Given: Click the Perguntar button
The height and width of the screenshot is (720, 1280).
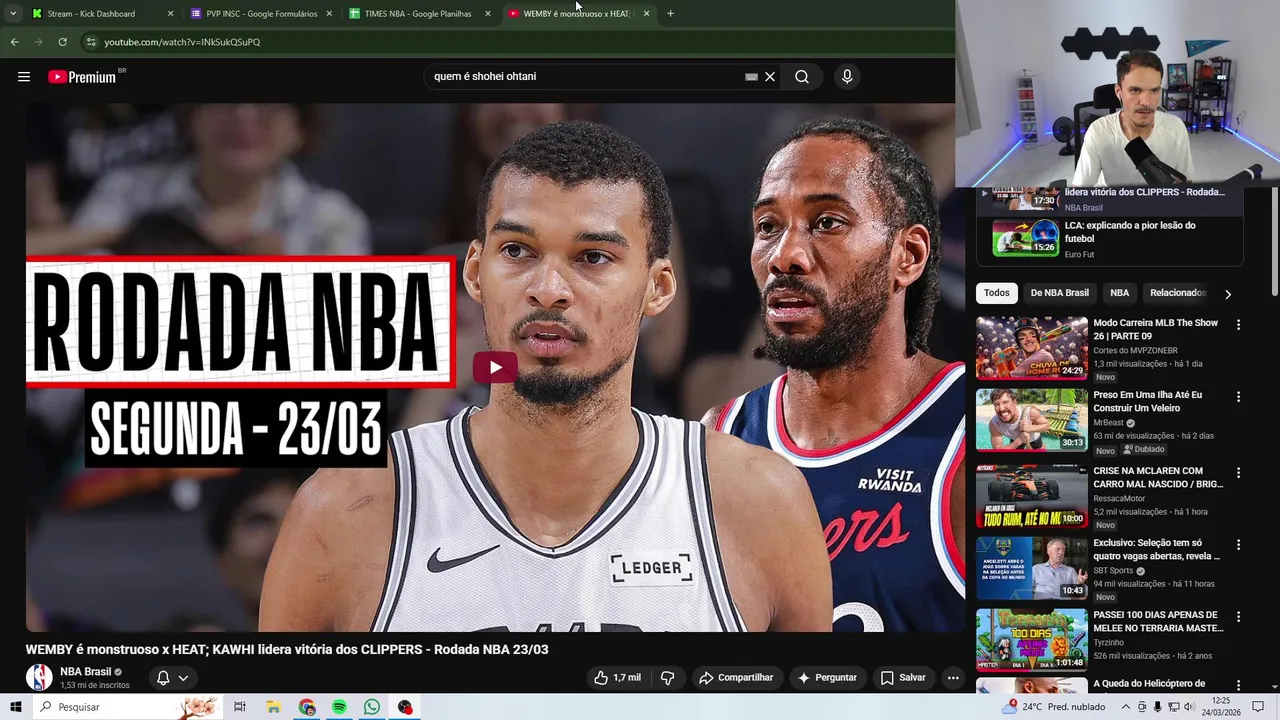Looking at the screenshot, I should [x=827, y=677].
